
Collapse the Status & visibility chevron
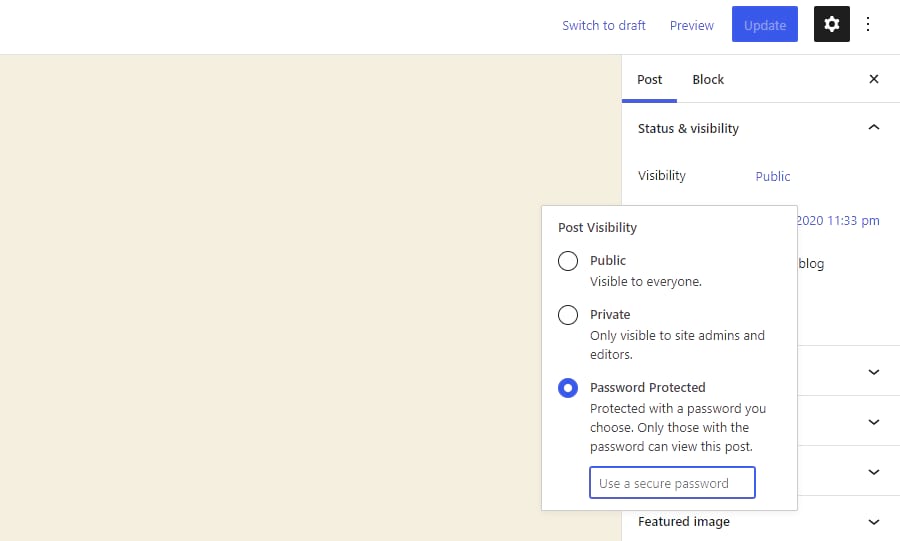(x=873, y=128)
